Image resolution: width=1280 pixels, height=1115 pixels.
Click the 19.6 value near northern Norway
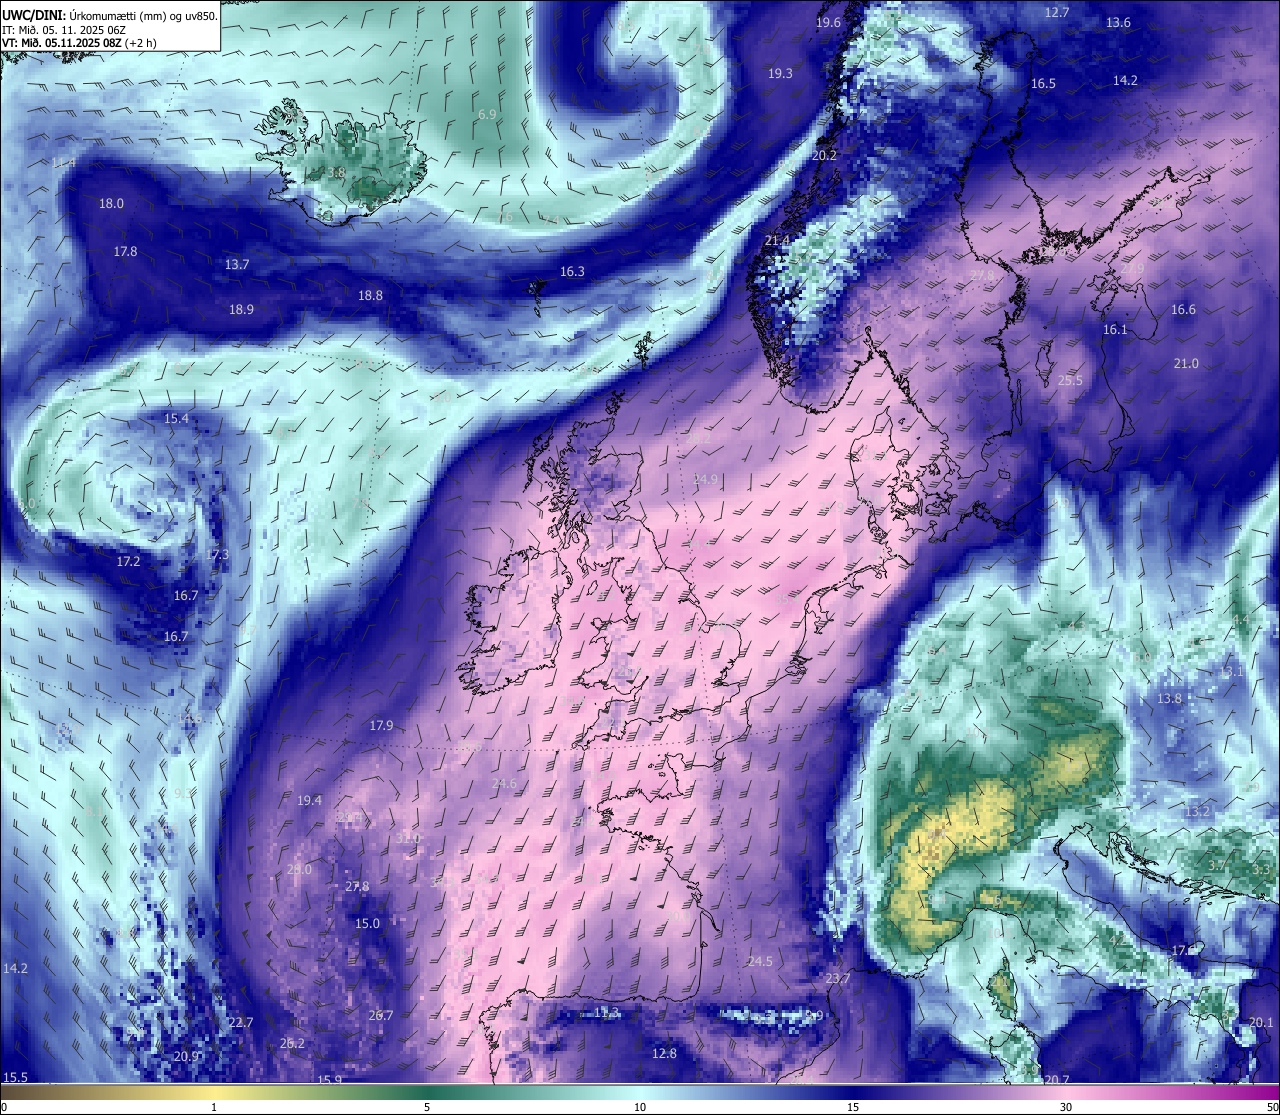pos(828,23)
